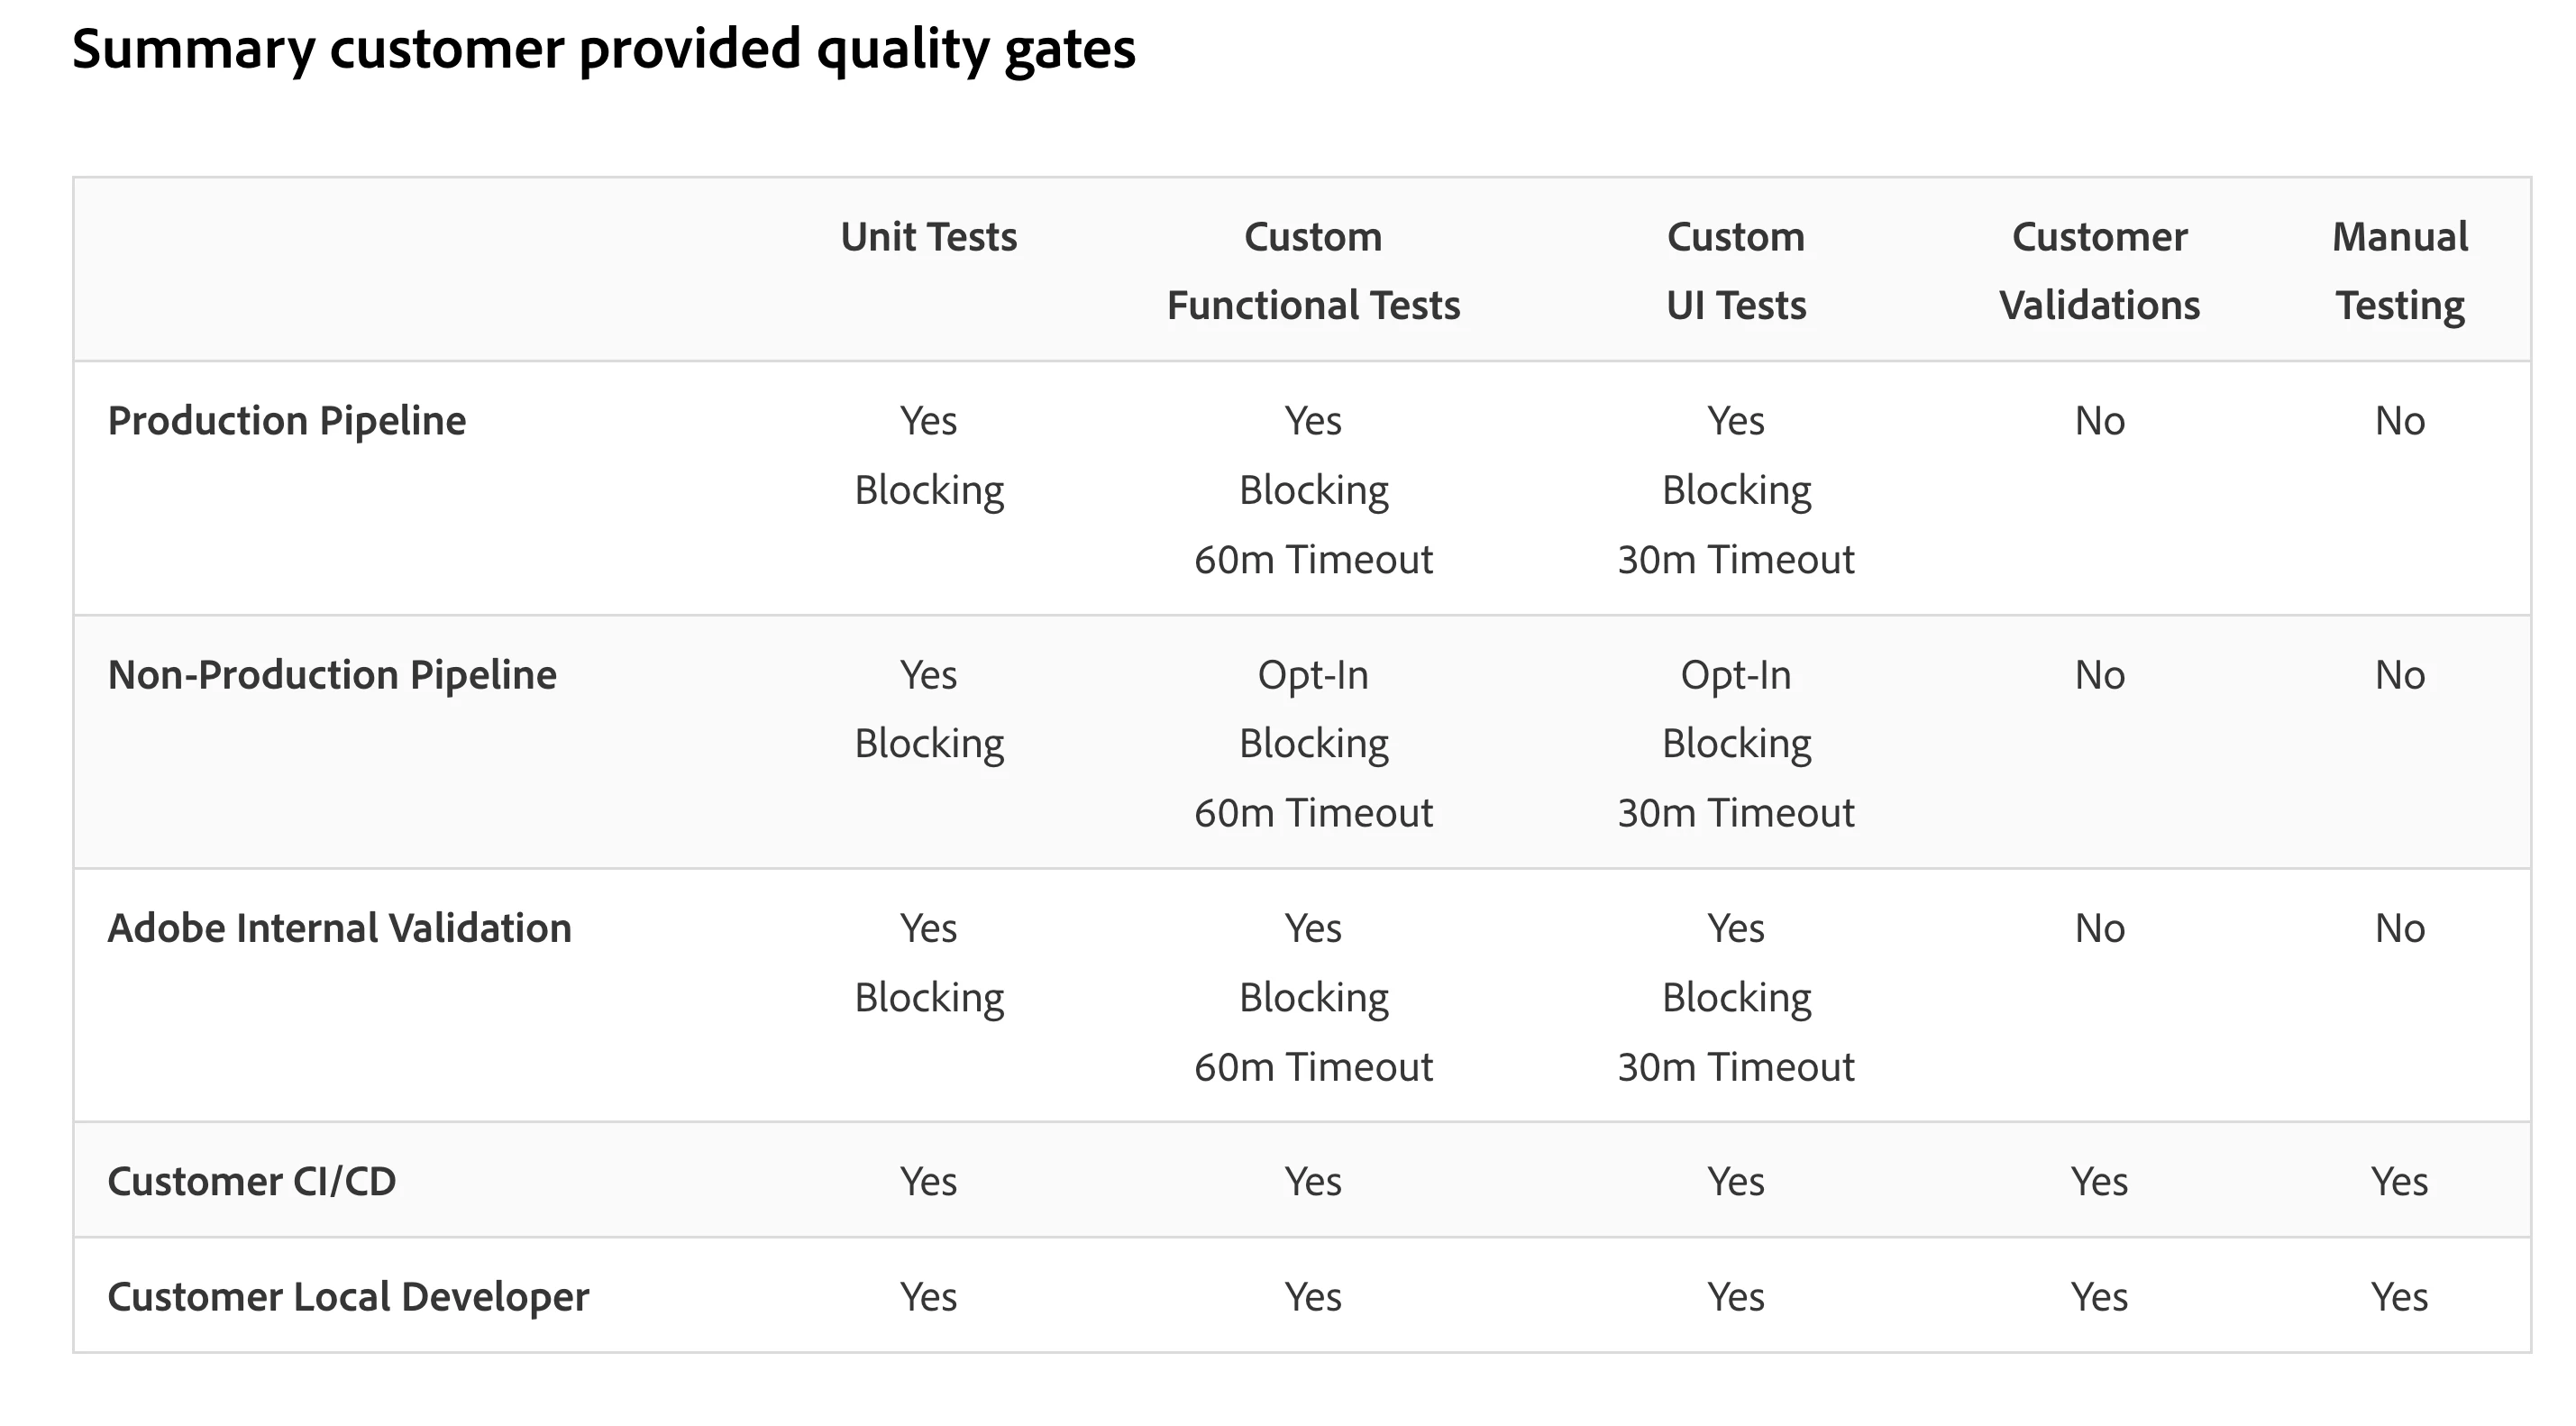Select the Production Pipeline row label
Screen dimensions: 2576x1426
click(x=286, y=421)
